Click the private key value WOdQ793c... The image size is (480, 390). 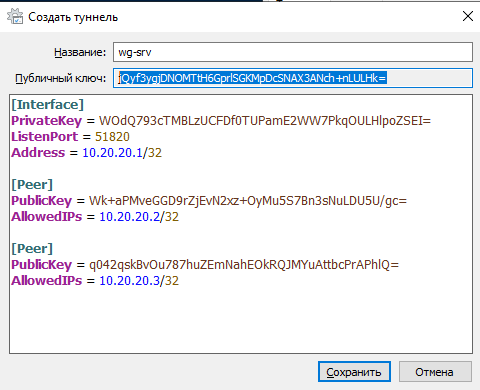(x=265, y=121)
